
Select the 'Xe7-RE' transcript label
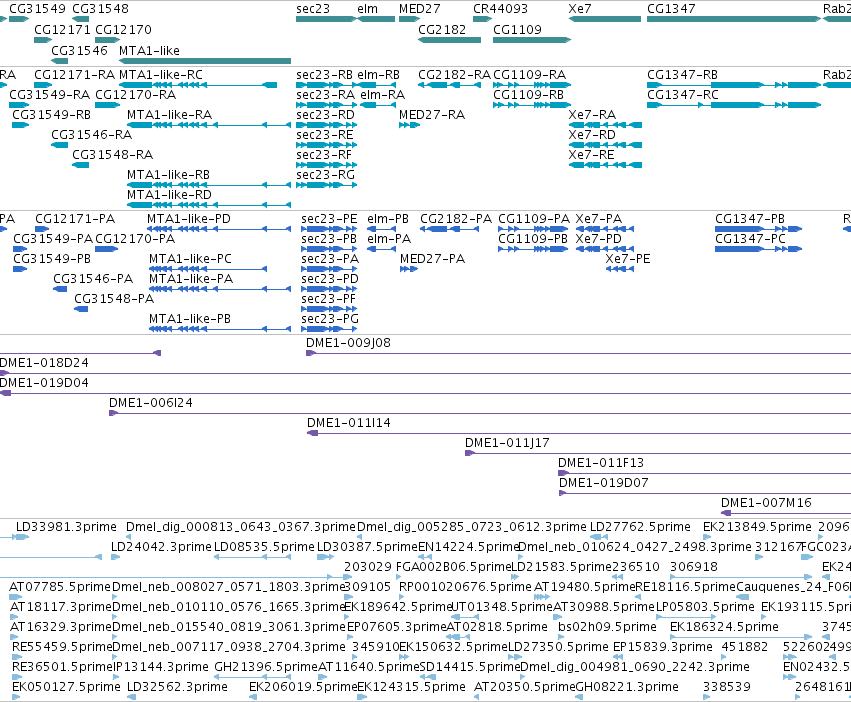point(592,155)
